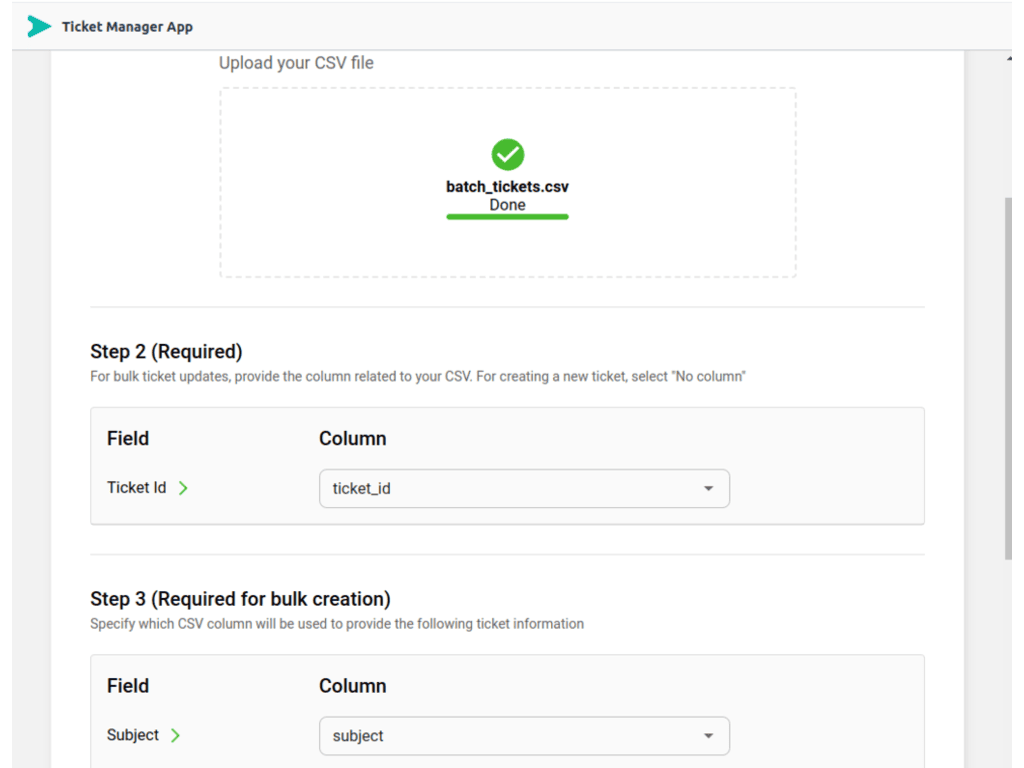1024x768 pixels.
Task: Click the Done upload status text
Action: (507, 204)
